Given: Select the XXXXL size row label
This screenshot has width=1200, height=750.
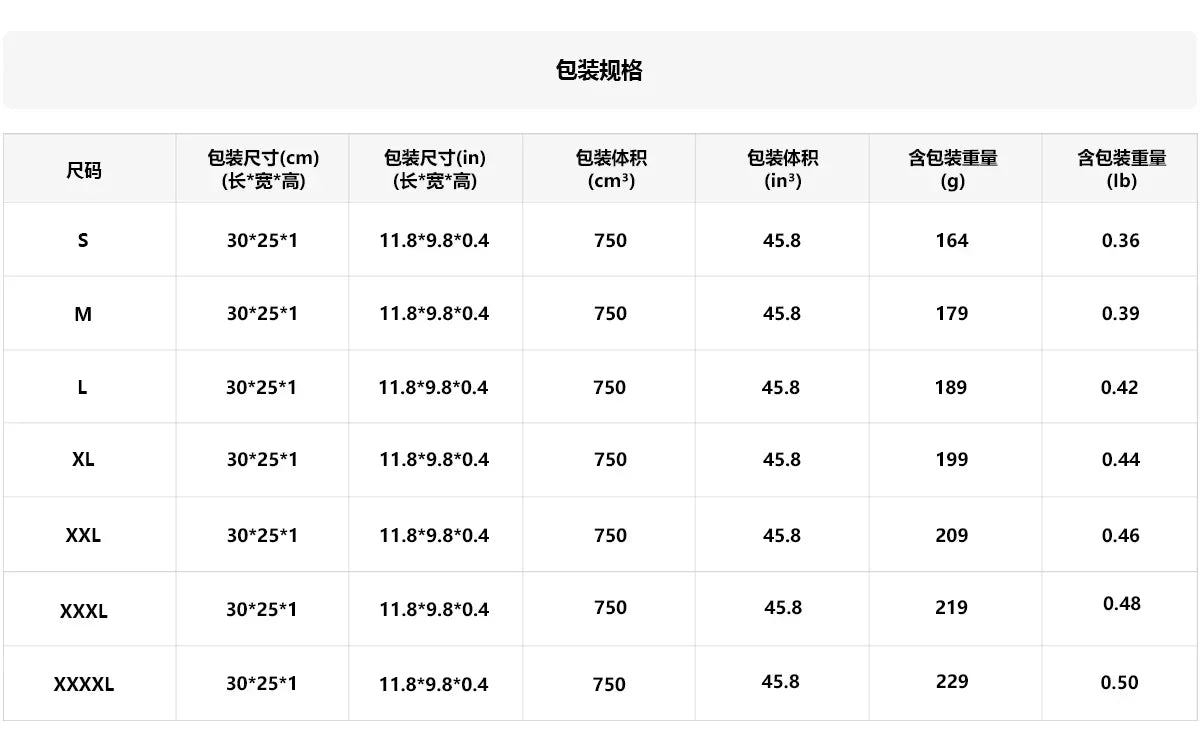Looking at the screenshot, I should [x=84, y=685].
